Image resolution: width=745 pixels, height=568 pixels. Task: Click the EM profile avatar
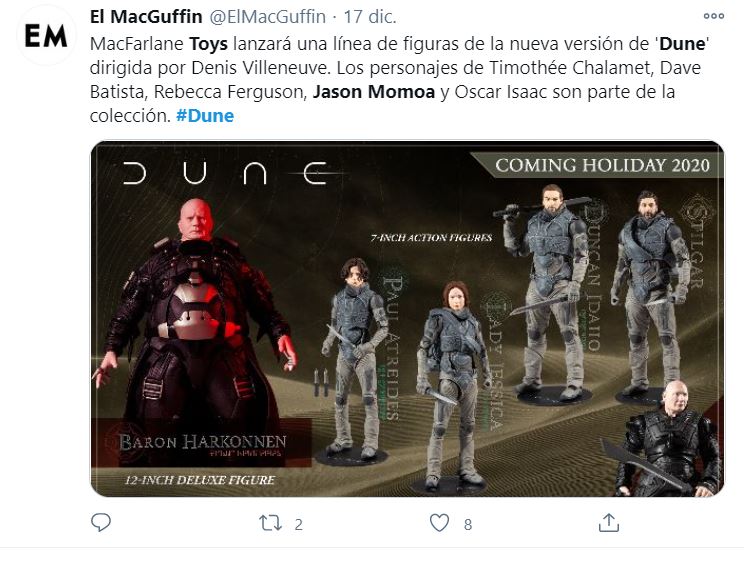coord(46,36)
